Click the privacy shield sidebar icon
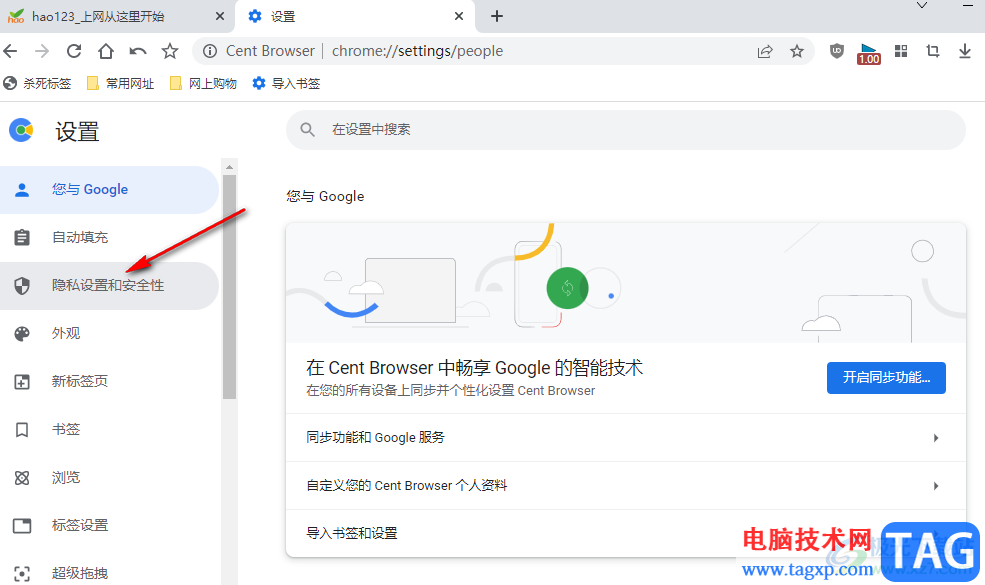985x585 pixels. coord(22,286)
